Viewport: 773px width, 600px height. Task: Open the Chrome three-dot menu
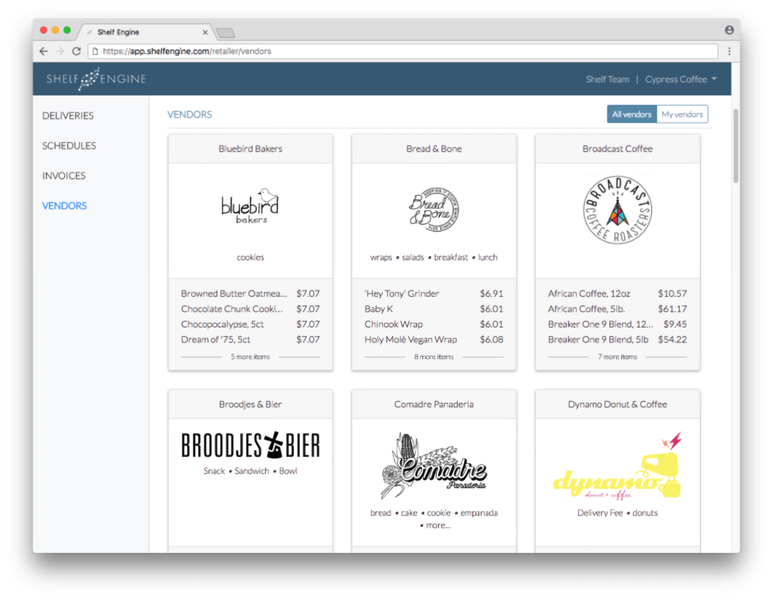(729, 51)
